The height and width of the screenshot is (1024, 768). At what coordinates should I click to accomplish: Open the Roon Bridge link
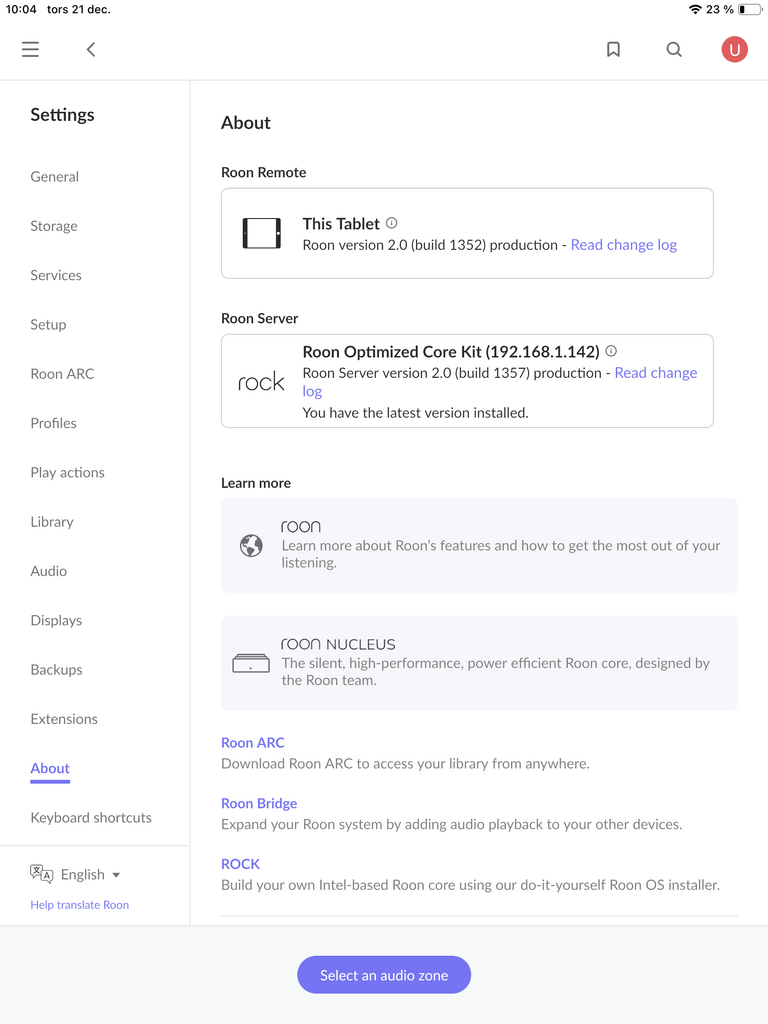tap(259, 803)
